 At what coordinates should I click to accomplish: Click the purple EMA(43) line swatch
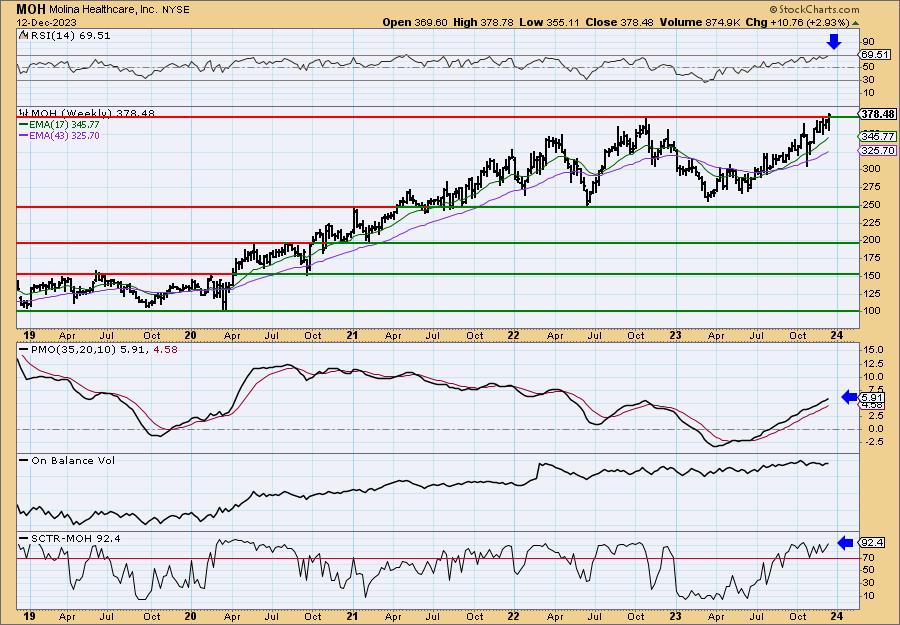point(24,136)
